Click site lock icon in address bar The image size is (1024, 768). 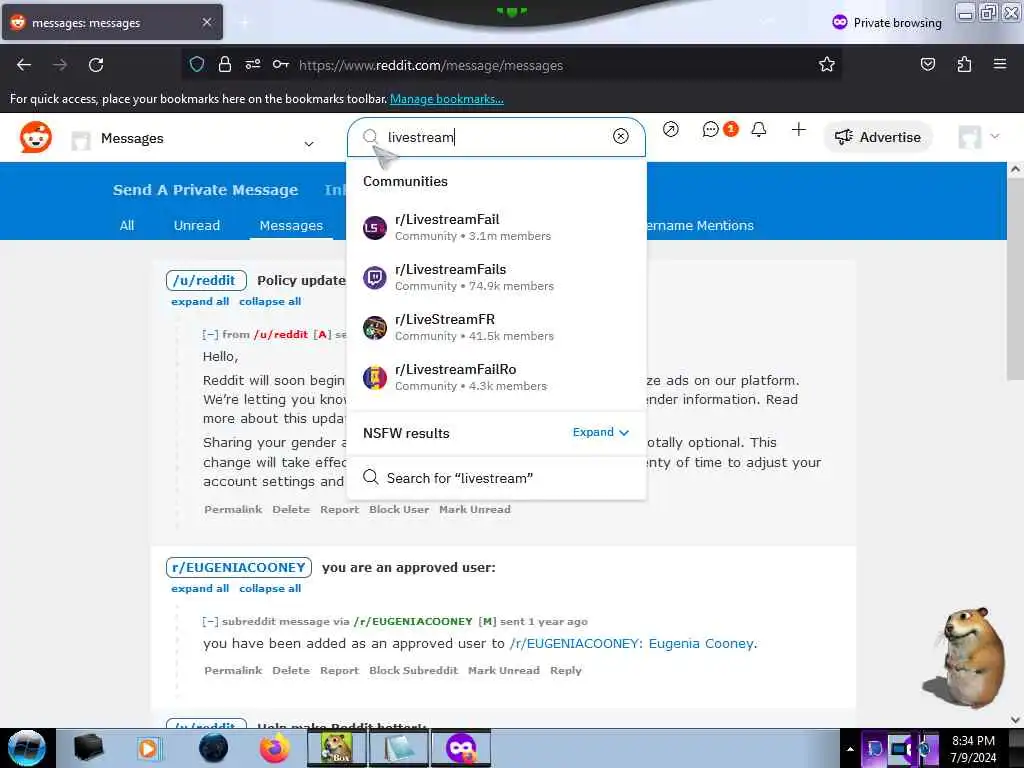coord(225,64)
